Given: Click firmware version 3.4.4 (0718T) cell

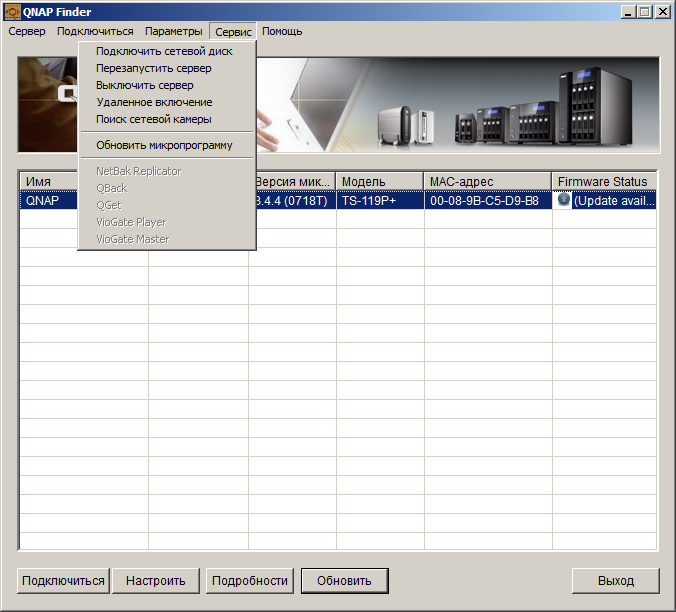Looking at the screenshot, I should point(295,201).
